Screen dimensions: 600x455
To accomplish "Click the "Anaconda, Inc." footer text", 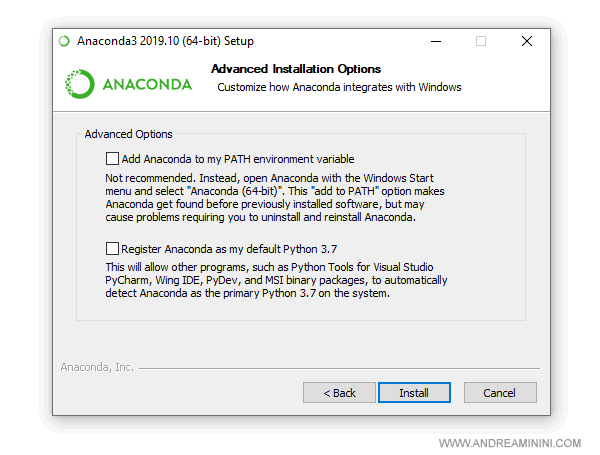I will tap(97, 367).
